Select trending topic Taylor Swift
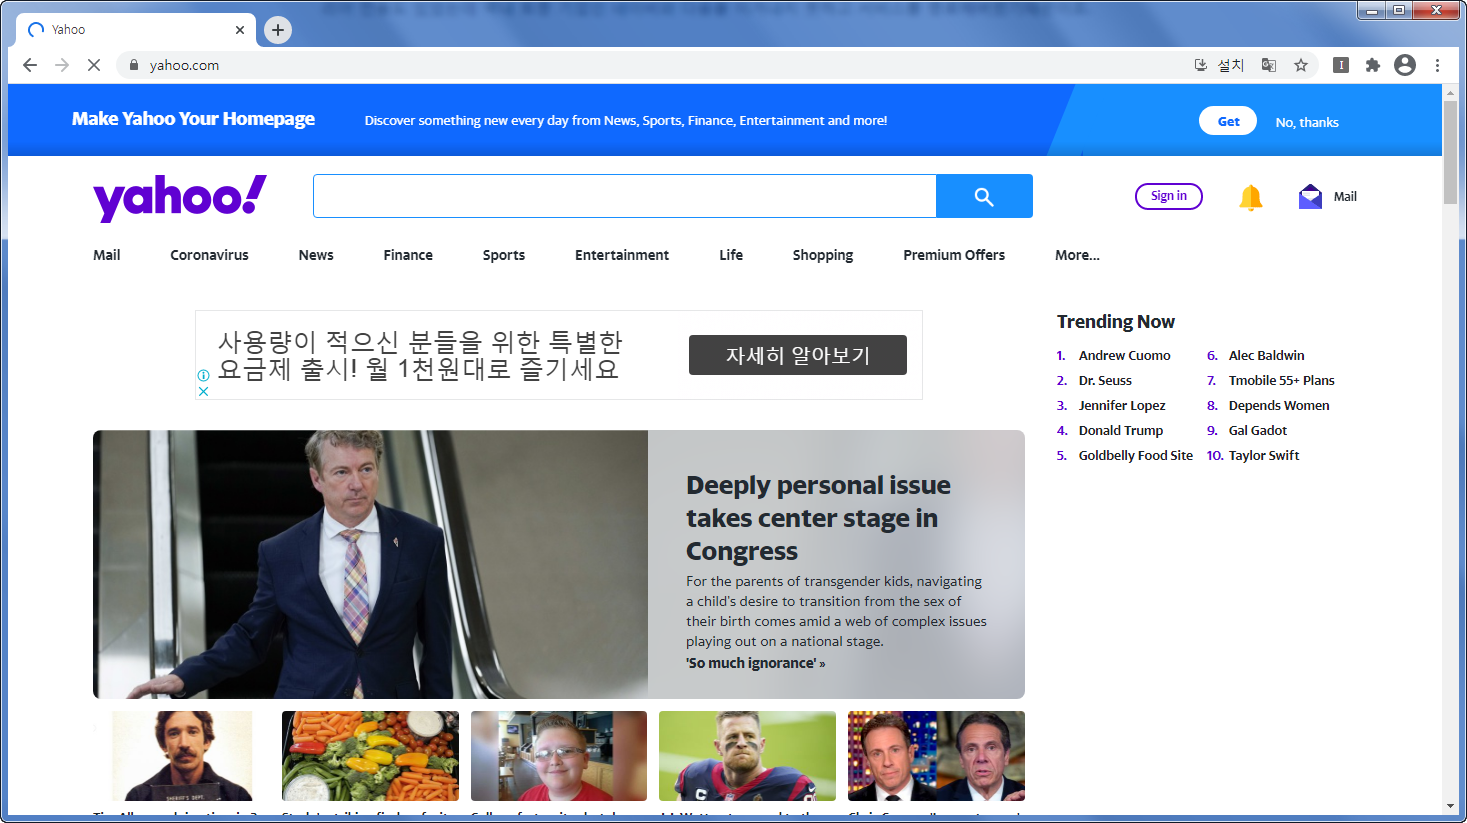This screenshot has height=823, width=1467. pyautogui.click(x=1264, y=455)
